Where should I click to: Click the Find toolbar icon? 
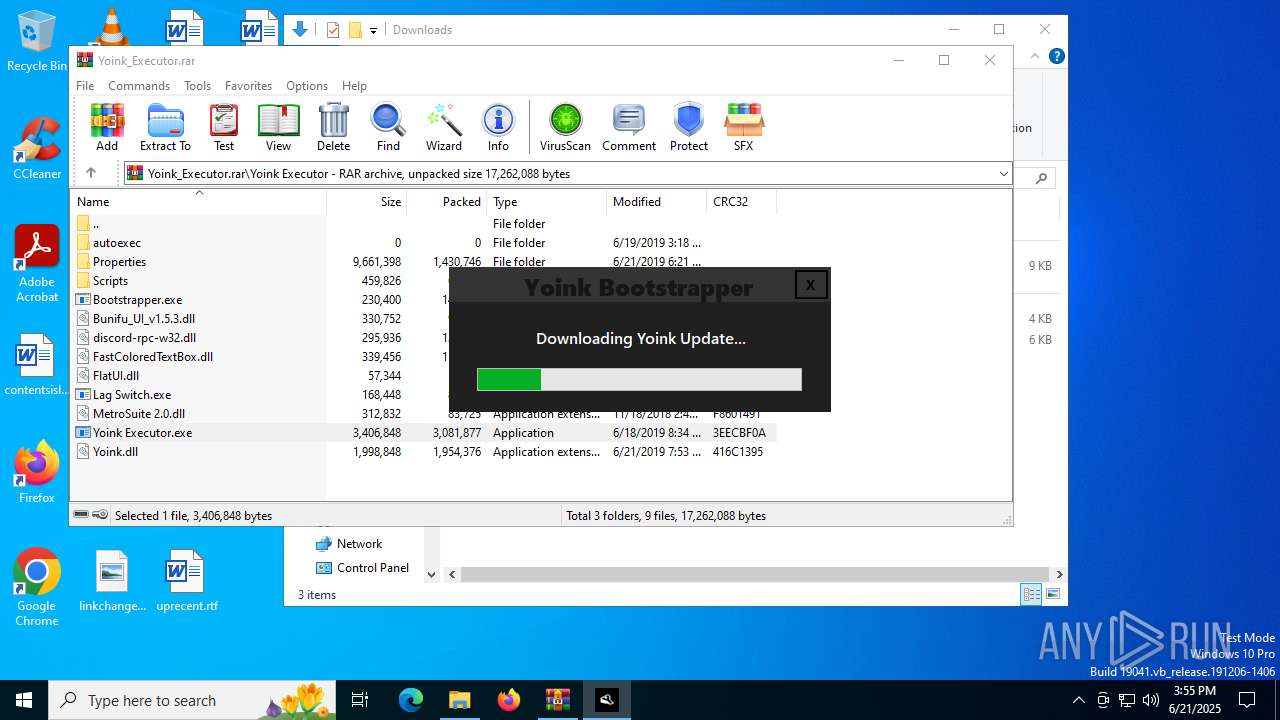(388, 127)
